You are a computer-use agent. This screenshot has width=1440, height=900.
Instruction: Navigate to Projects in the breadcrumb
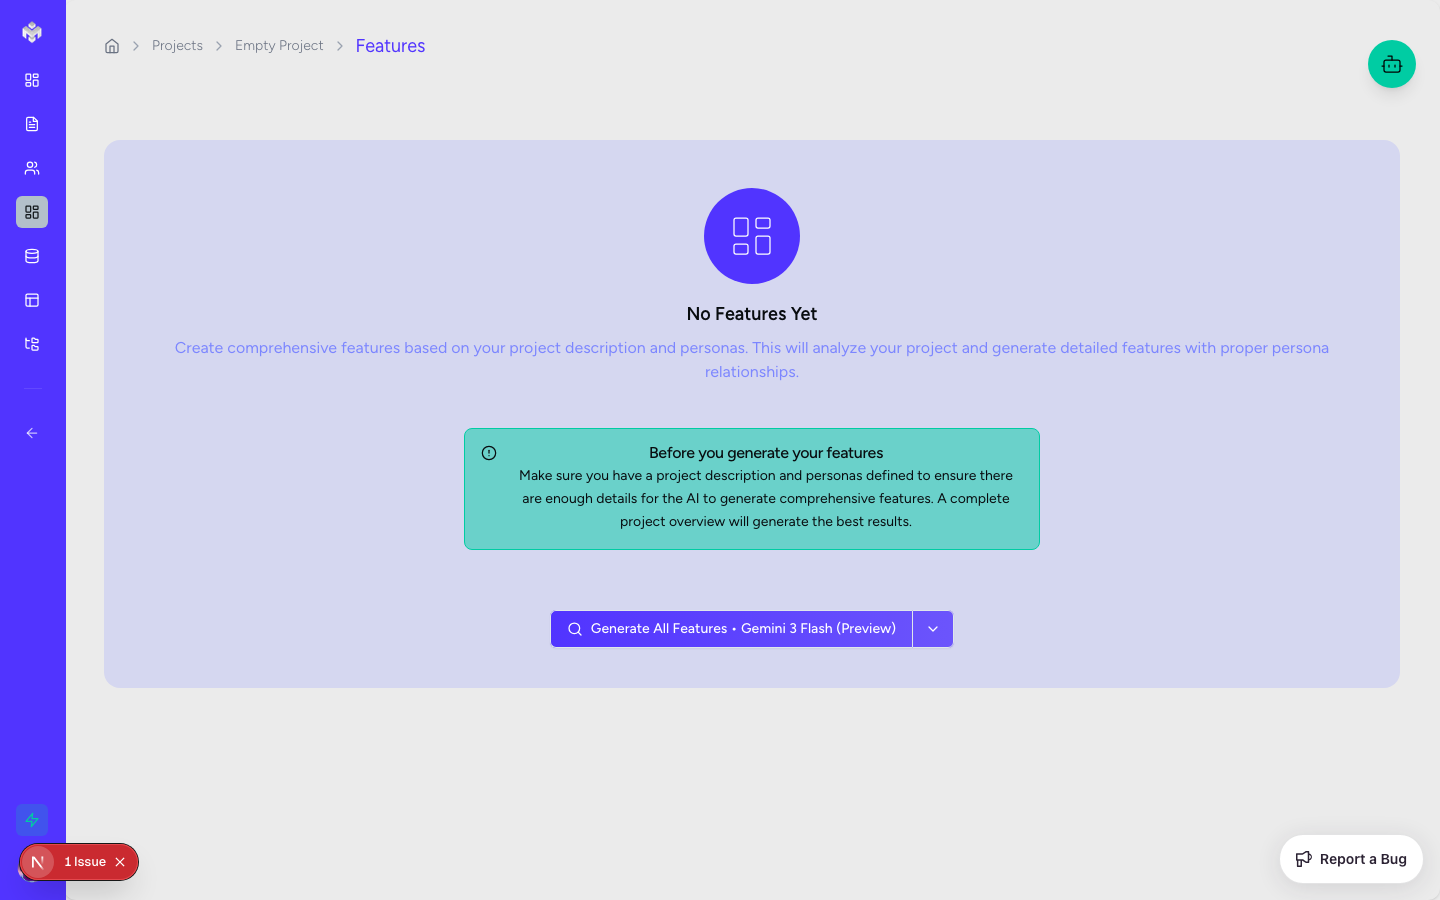click(x=177, y=46)
